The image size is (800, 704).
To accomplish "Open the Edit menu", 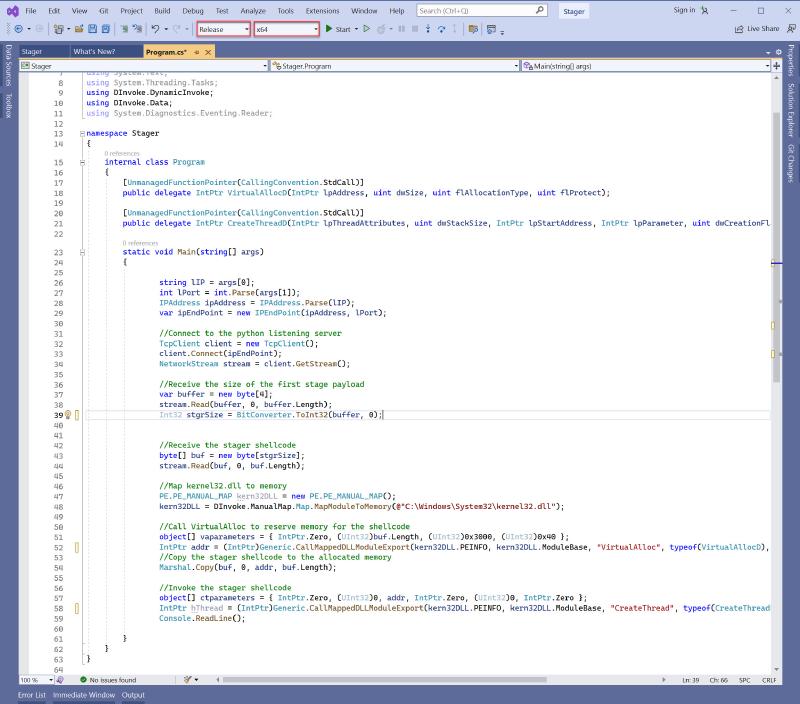I will coord(54,11).
